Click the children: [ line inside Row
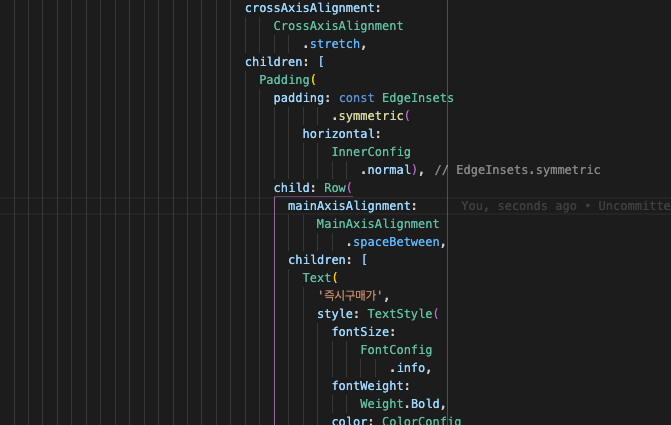 327,259
